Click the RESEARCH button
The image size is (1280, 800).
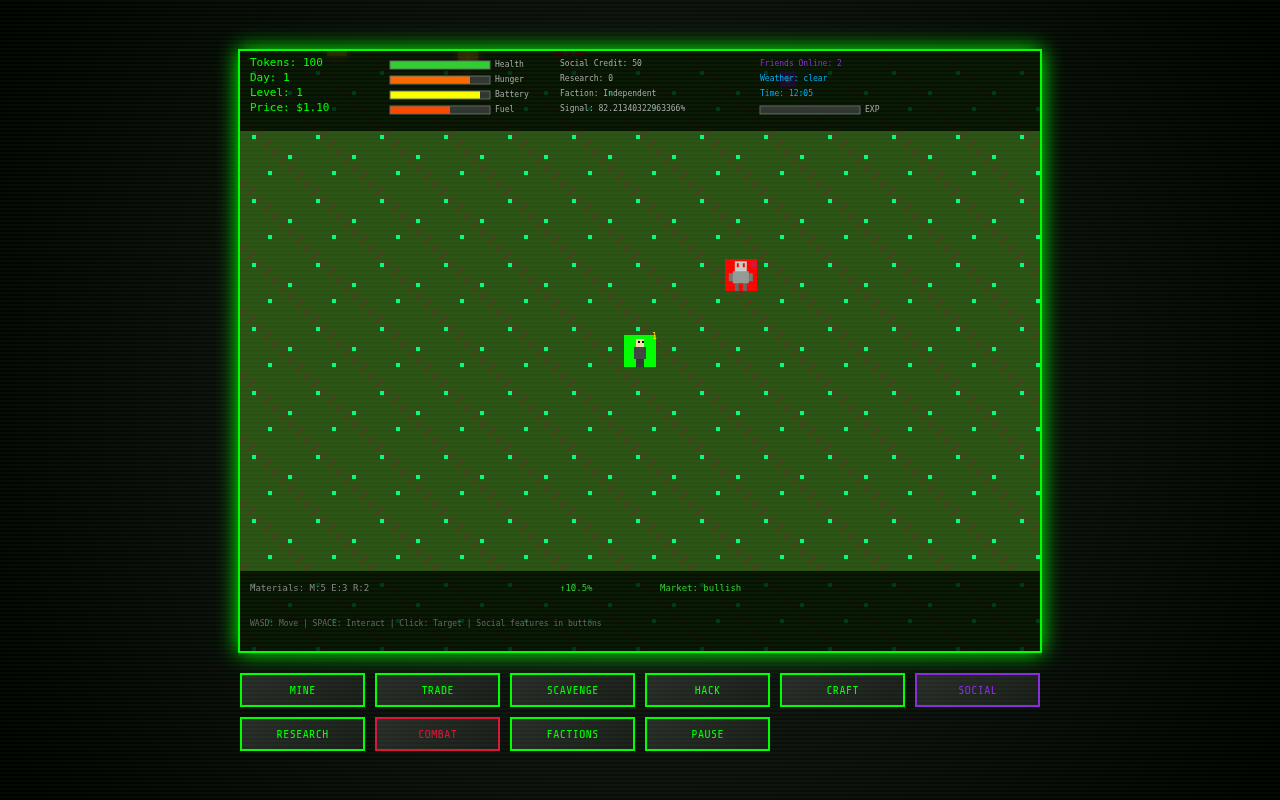(302, 734)
